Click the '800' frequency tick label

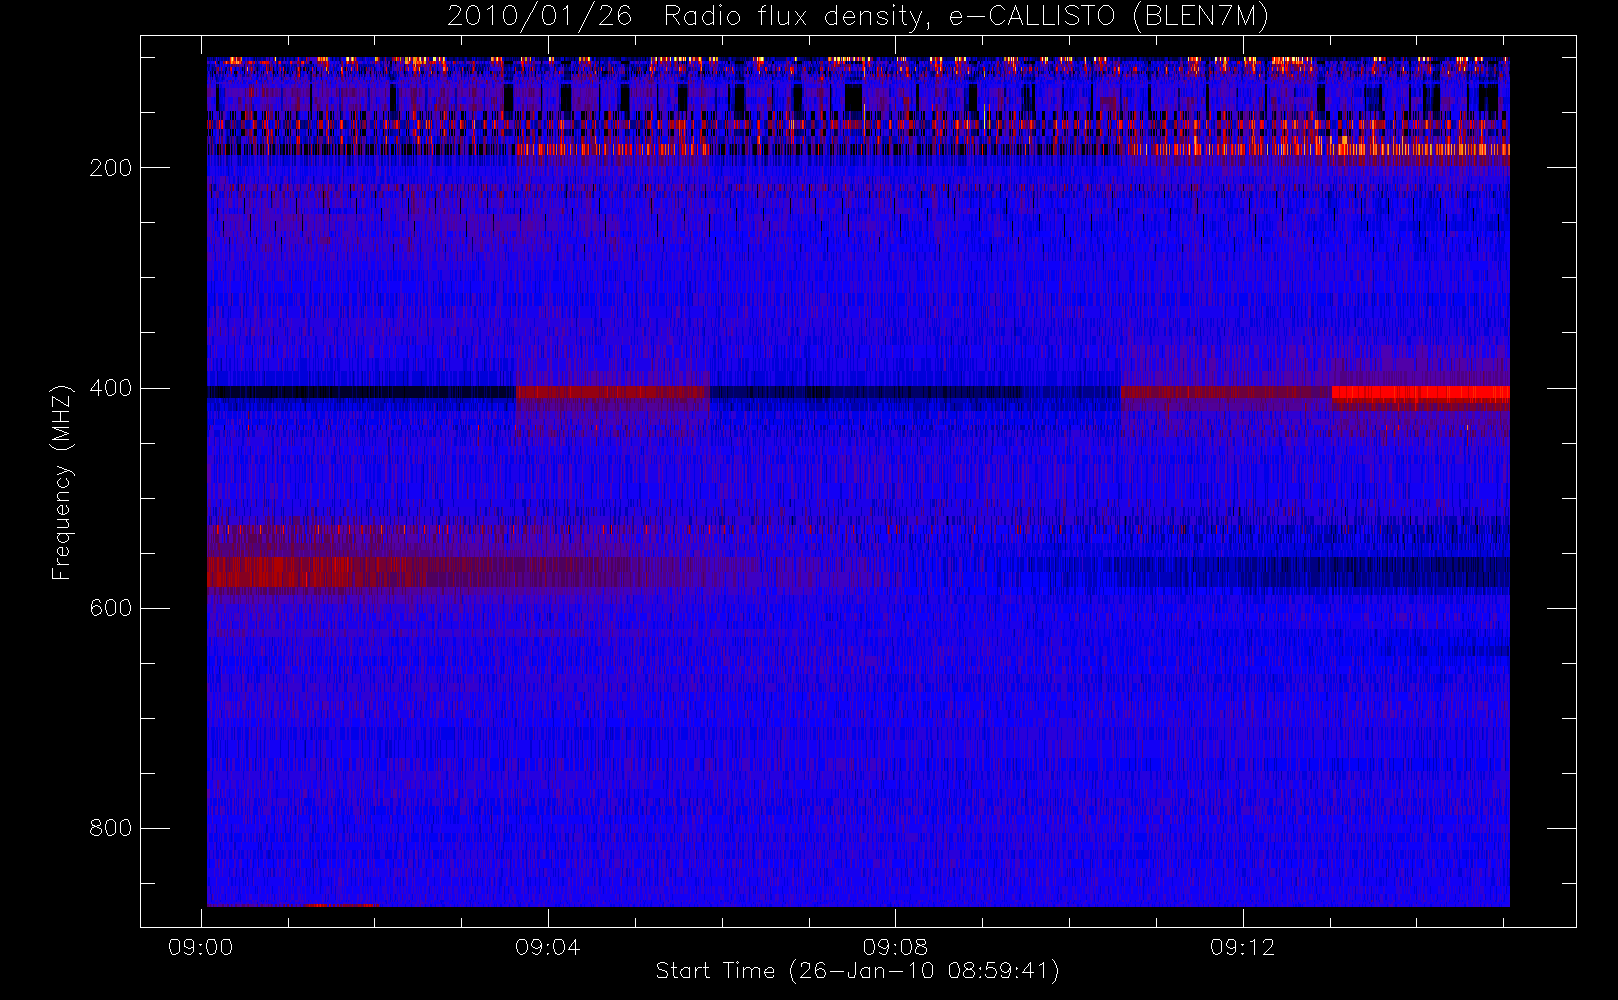pyautogui.click(x=110, y=828)
